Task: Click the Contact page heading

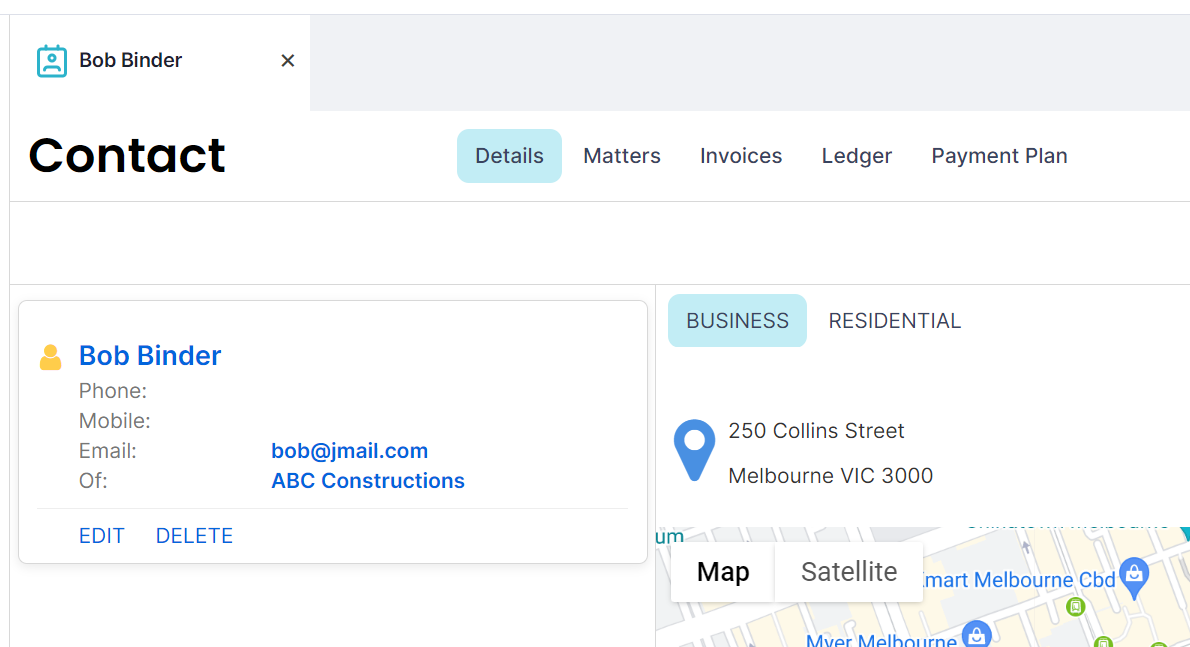Action: point(127,155)
